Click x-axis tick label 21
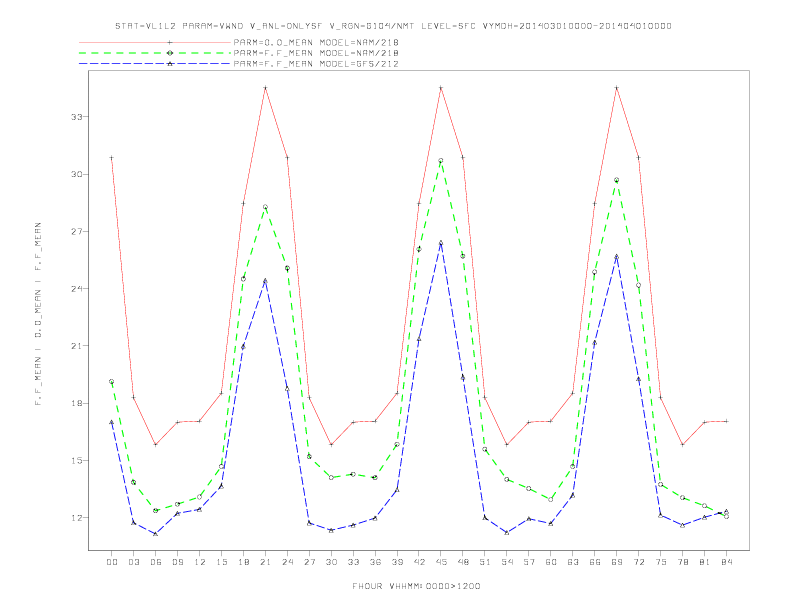 tap(265, 562)
